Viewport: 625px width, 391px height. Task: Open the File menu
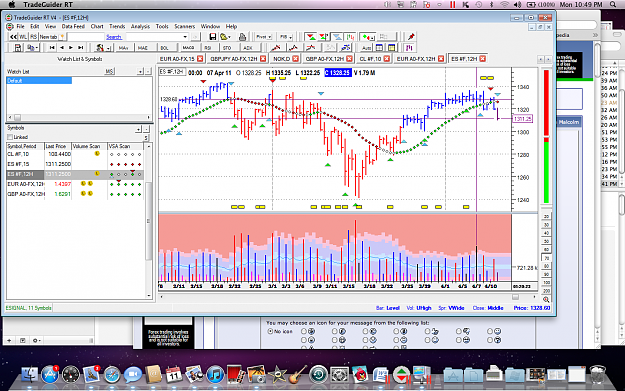20,26
